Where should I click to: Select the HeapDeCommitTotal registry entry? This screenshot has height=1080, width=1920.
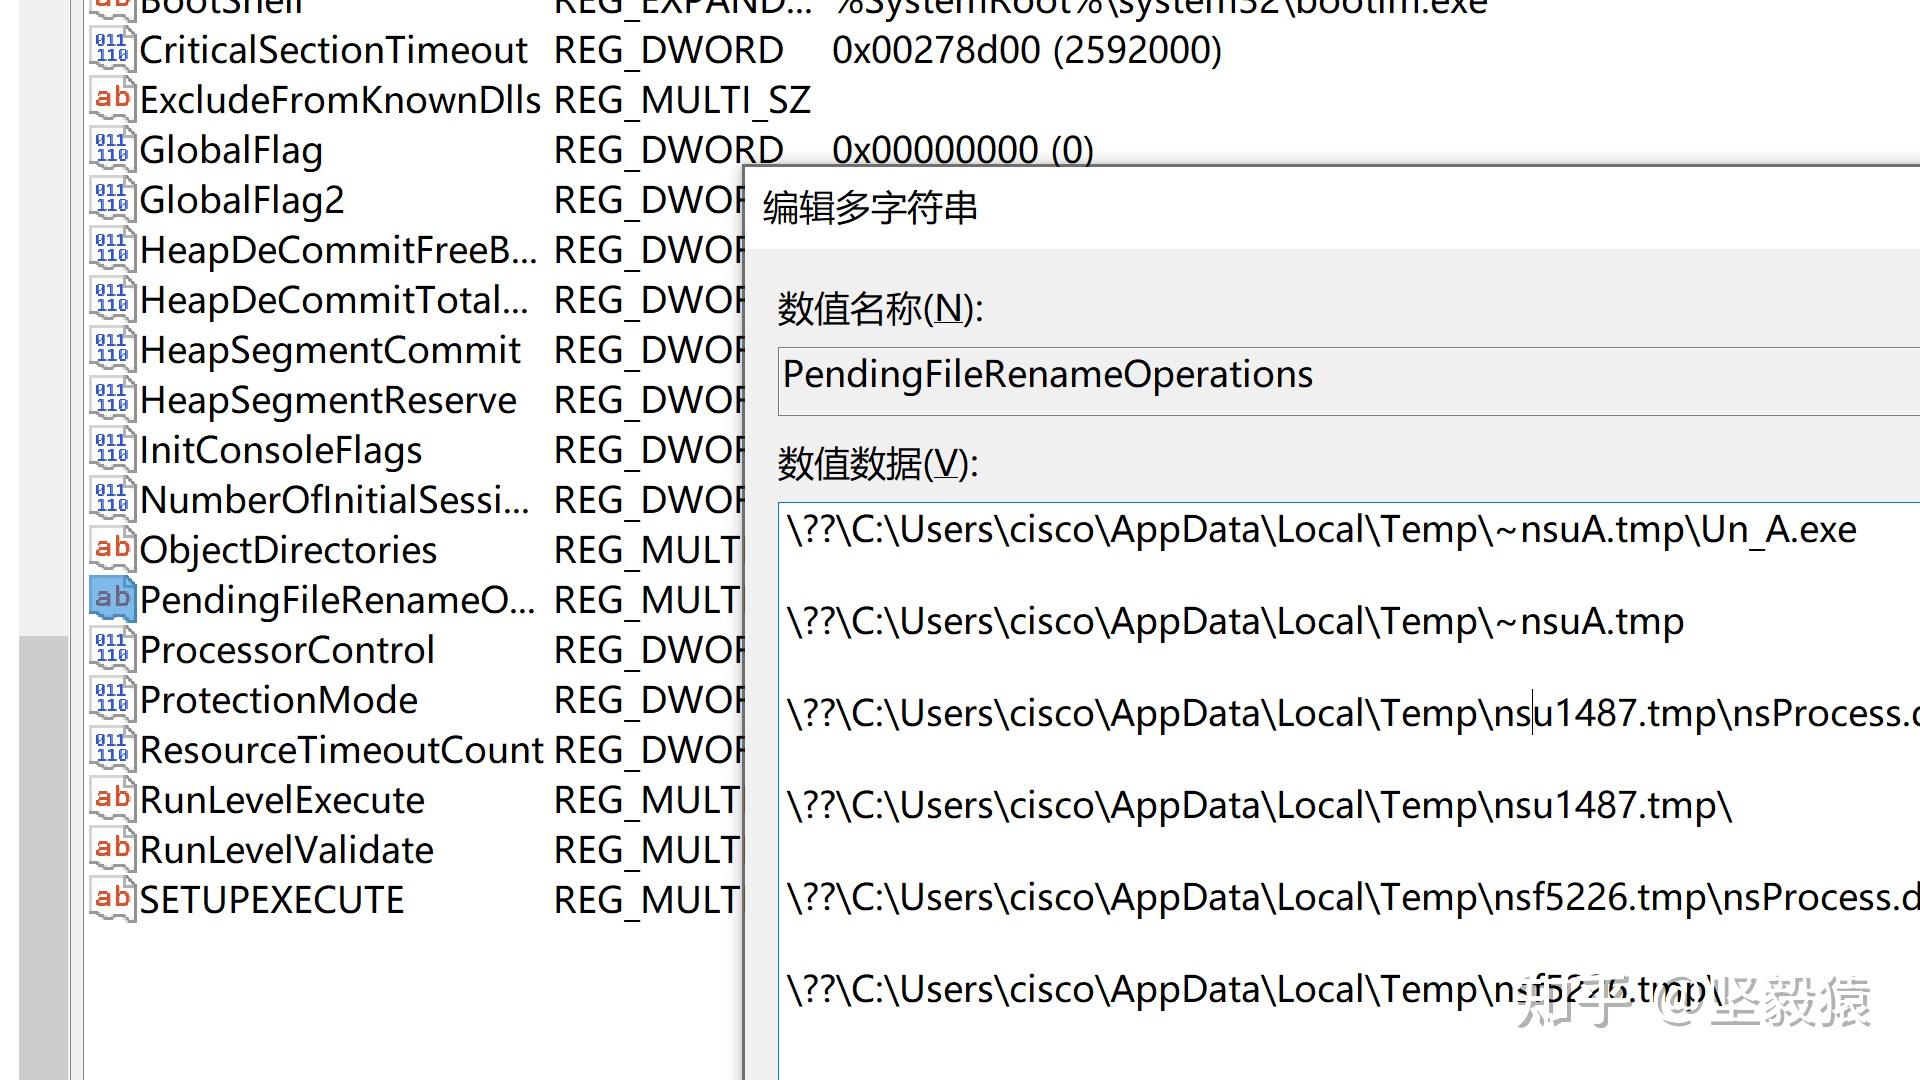pos(330,299)
